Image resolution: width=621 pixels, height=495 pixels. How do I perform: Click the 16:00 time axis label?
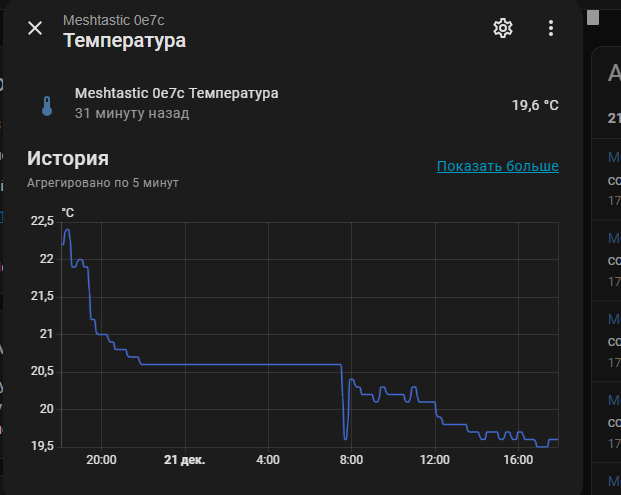[x=518, y=460]
